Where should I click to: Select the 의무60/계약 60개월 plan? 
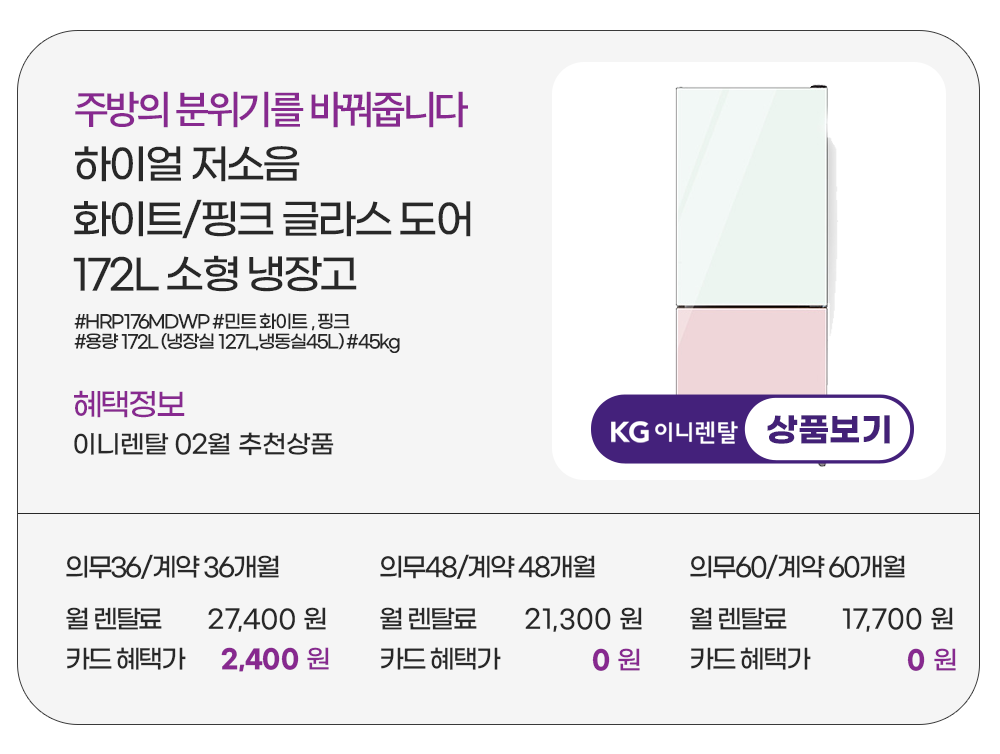797,568
